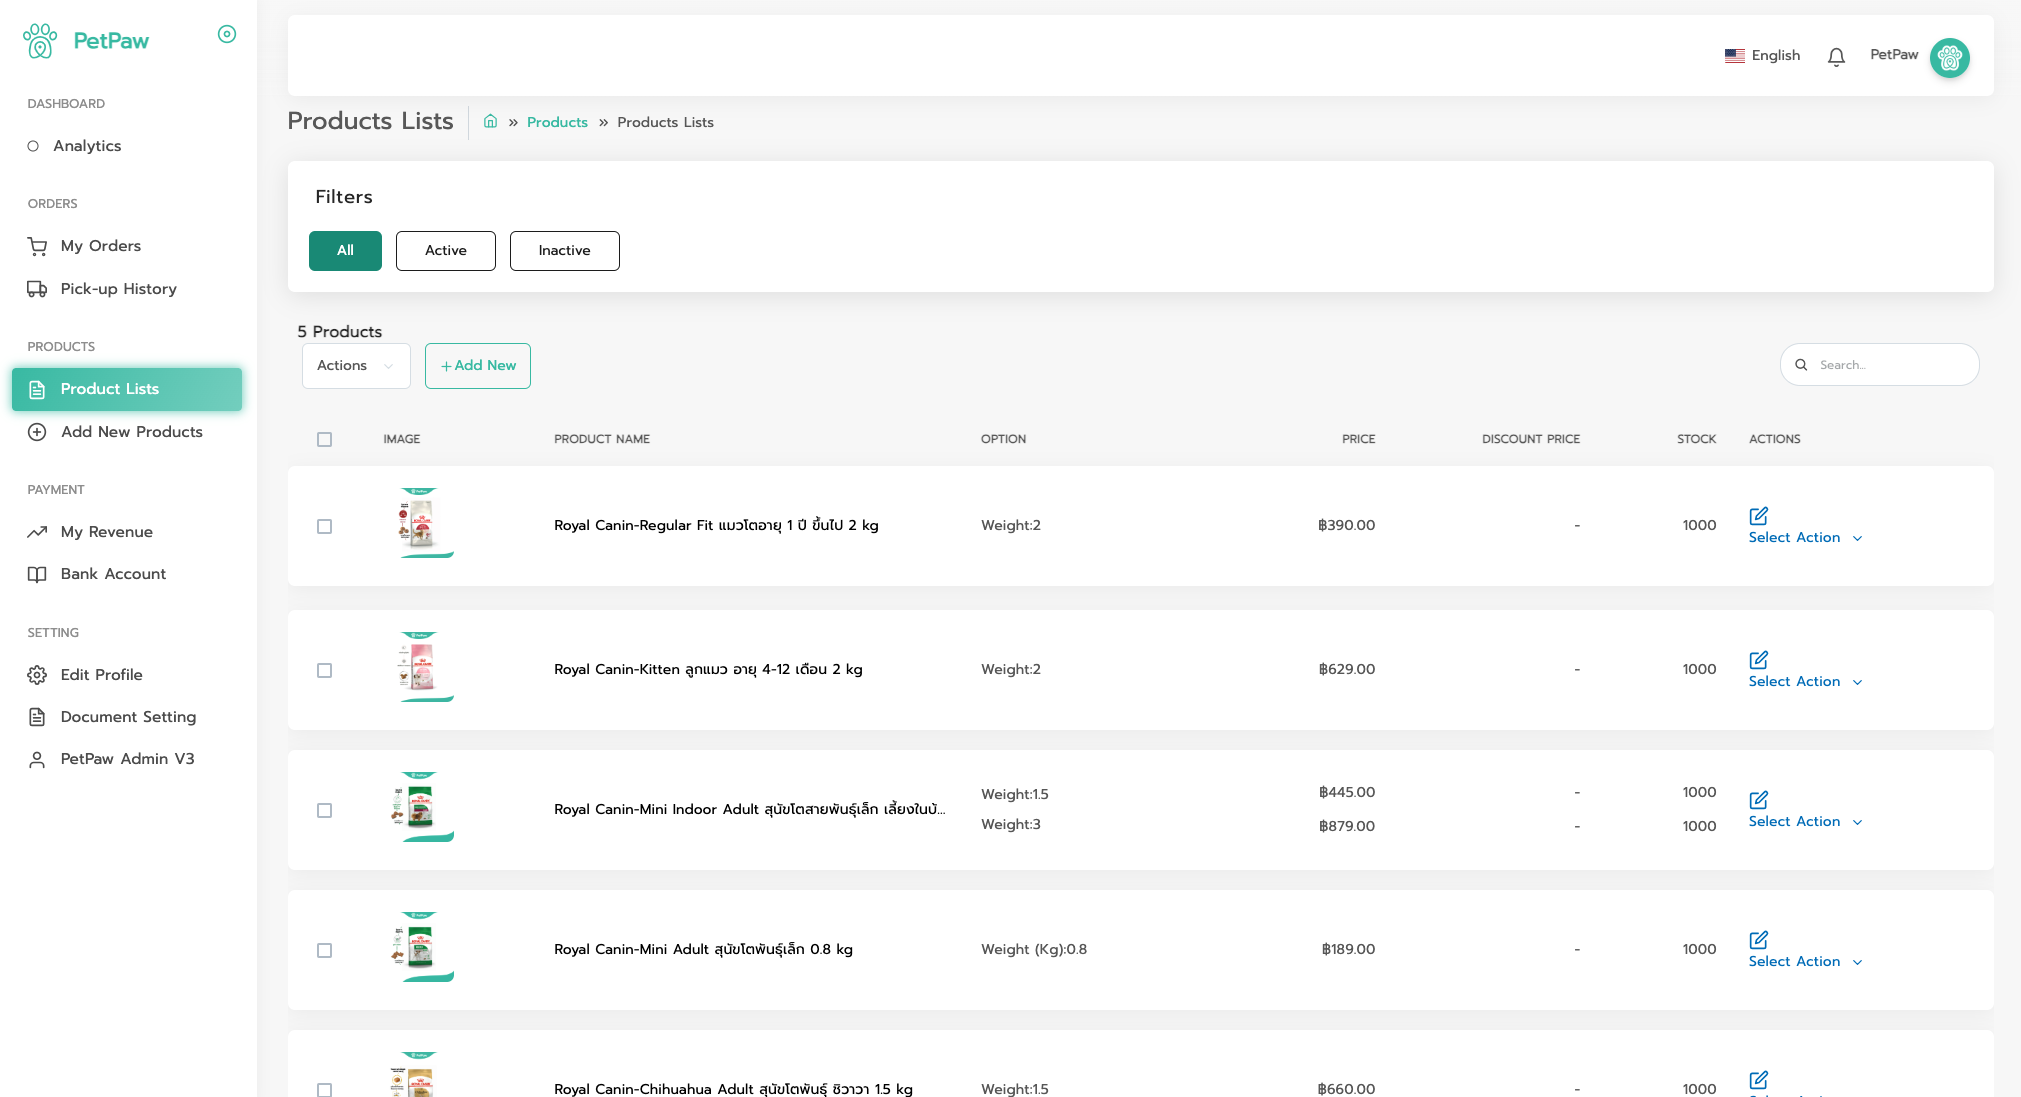
Task: Open the Royal Canin-Kitten product thumbnail
Action: pos(420,667)
